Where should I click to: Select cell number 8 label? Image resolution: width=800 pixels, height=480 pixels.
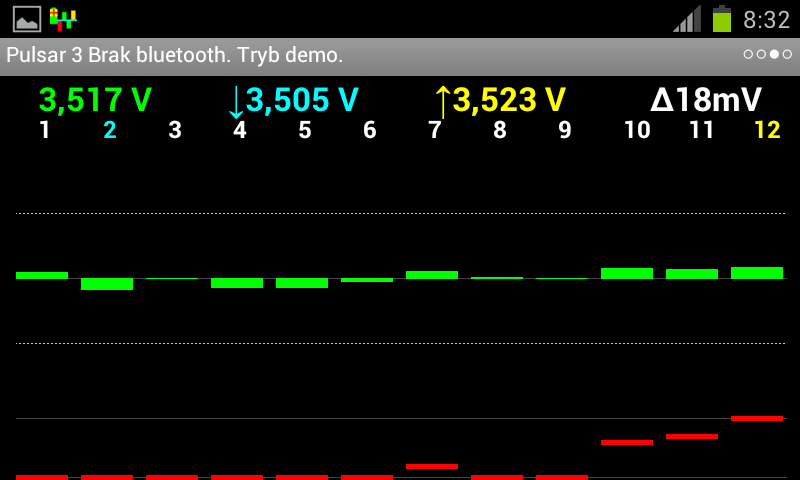click(500, 130)
